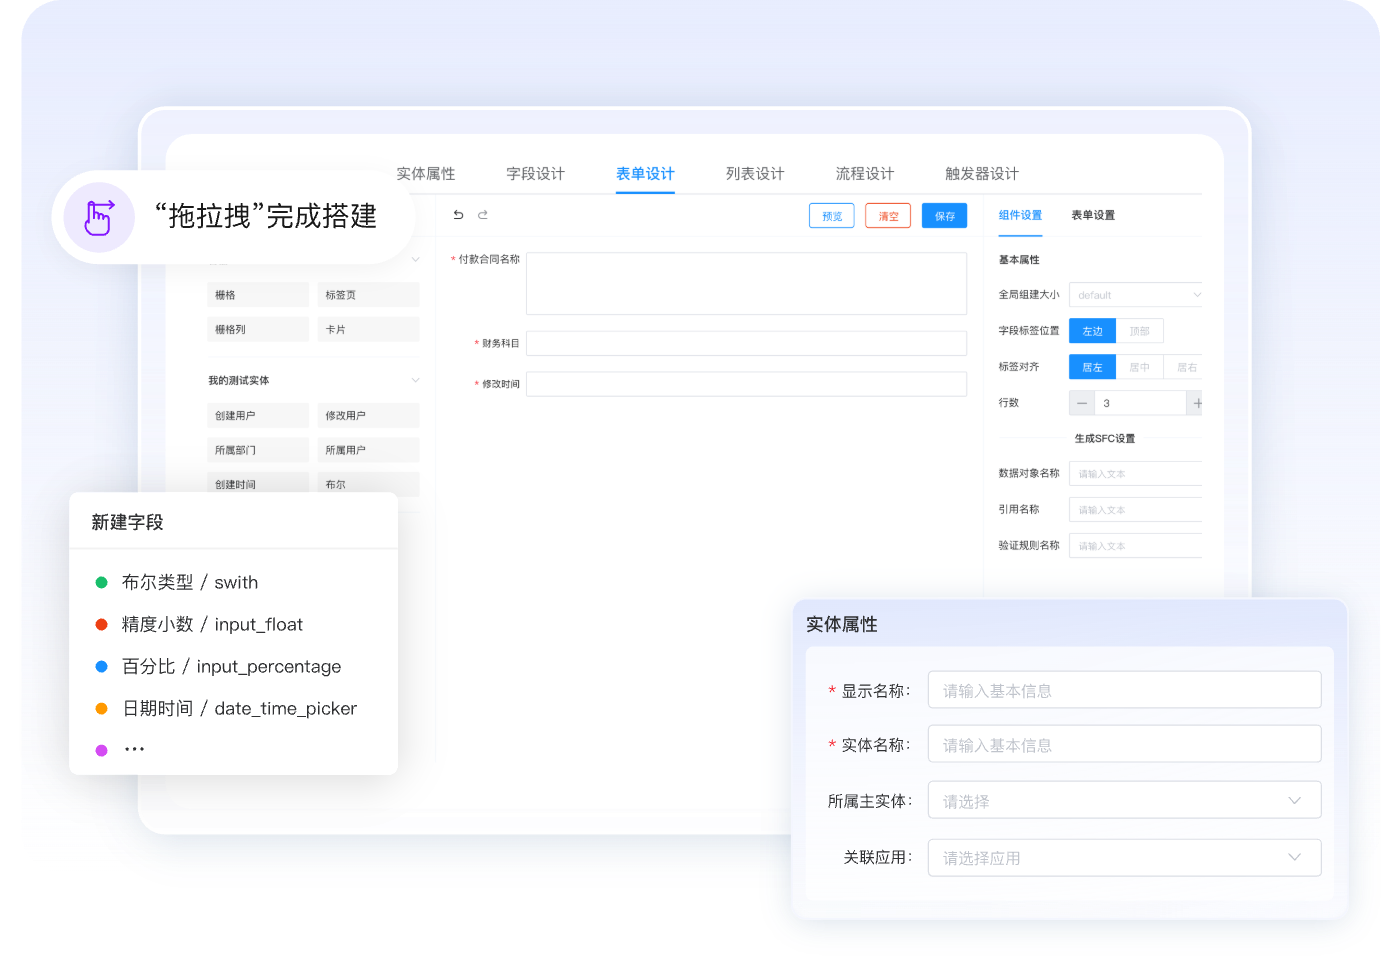
Task: Set field label position to 顶部
Action: [1139, 331]
